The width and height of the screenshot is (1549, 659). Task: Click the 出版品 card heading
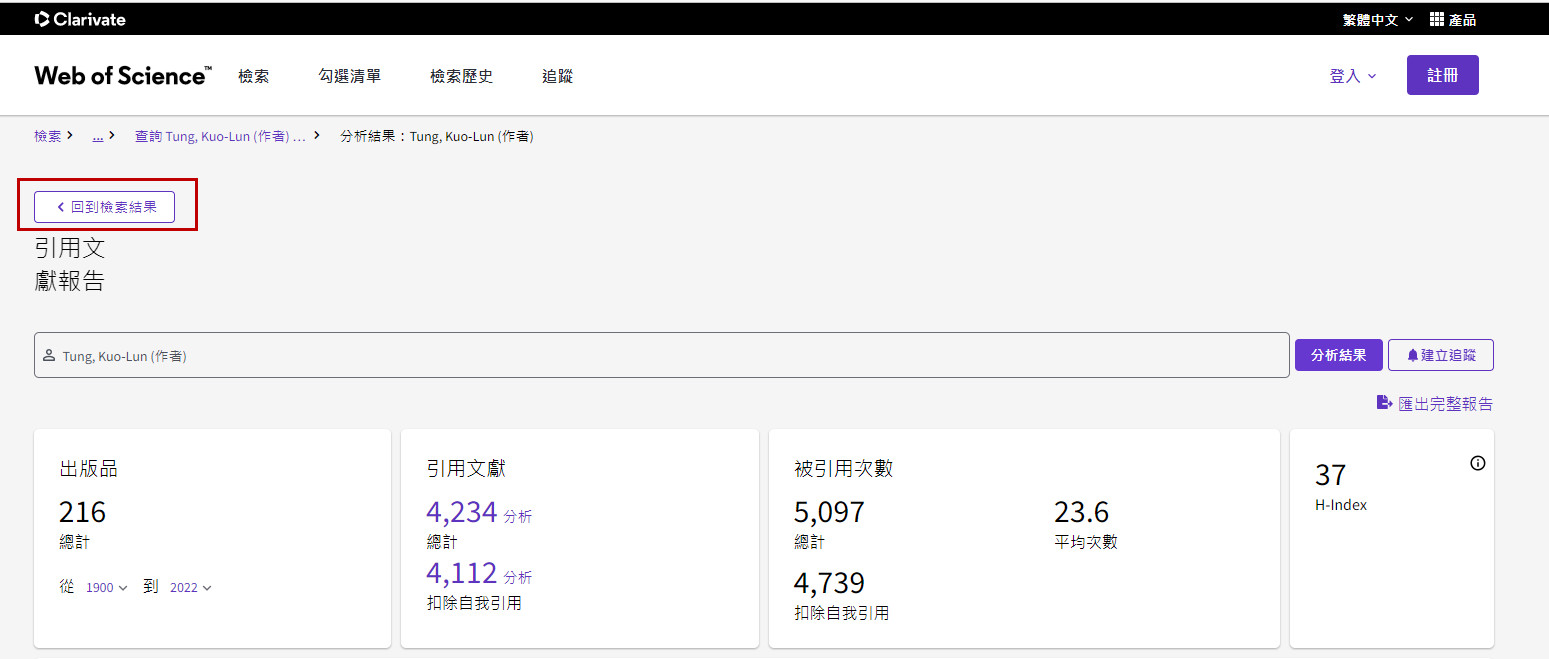[89, 468]
